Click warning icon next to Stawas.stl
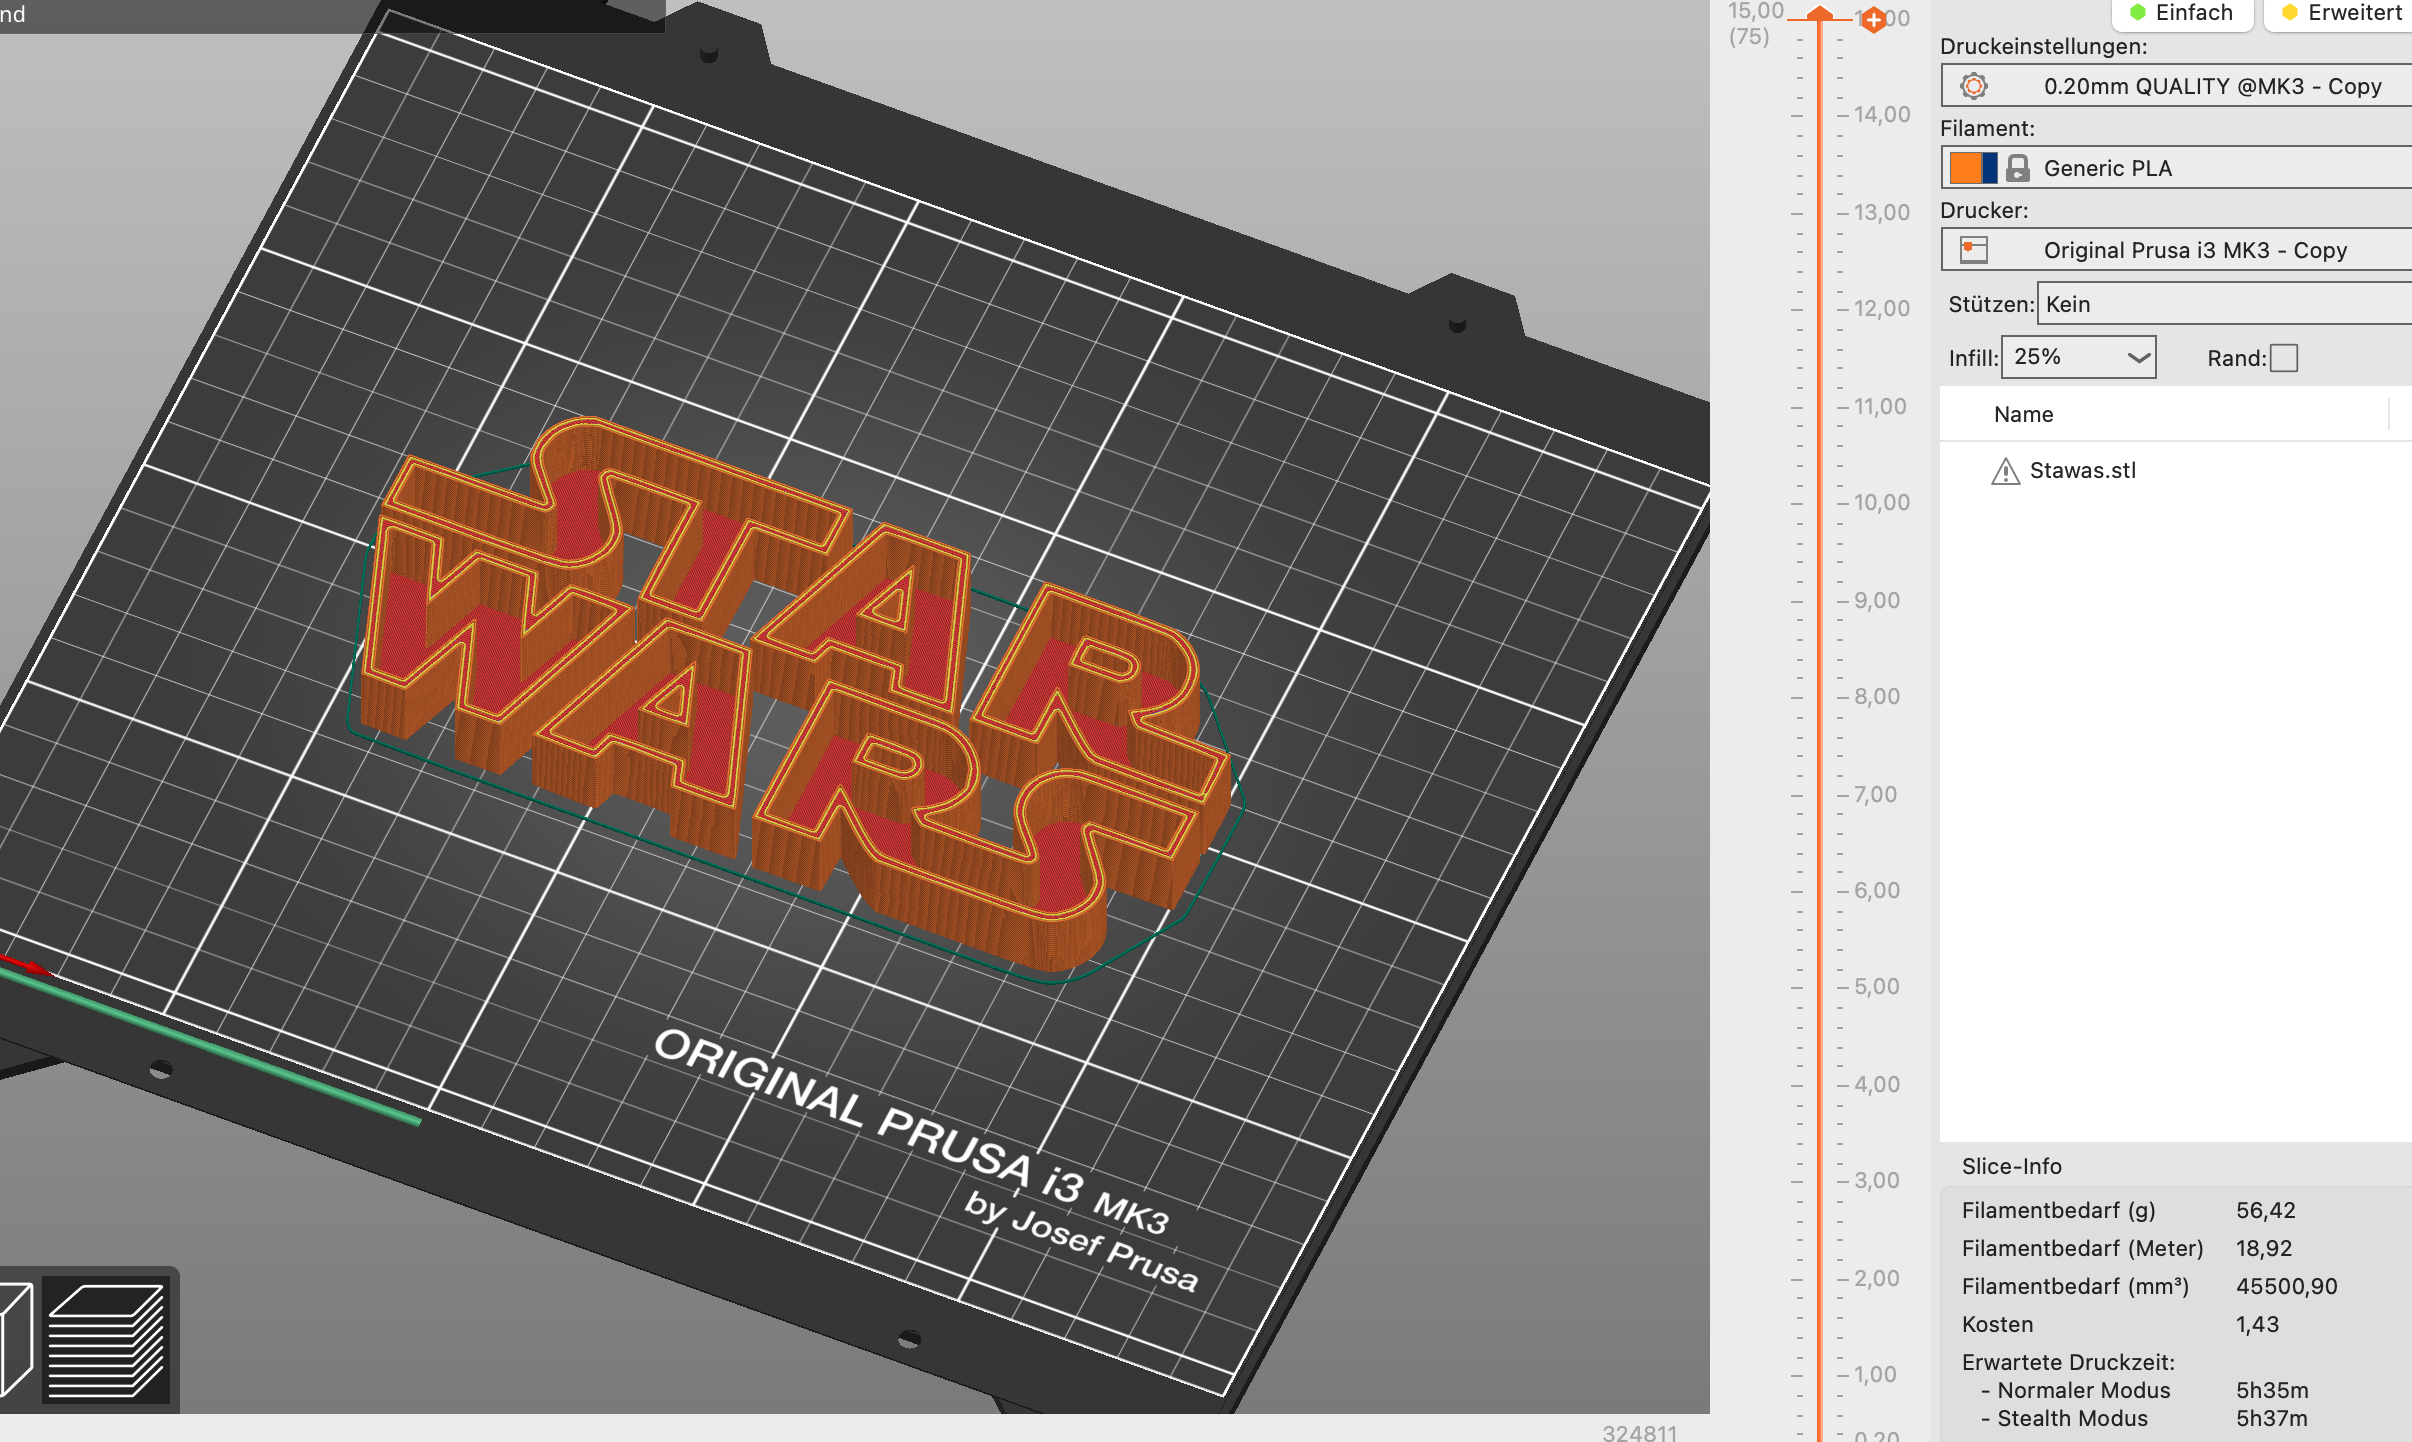Image resolution: width=2412 pixels, height=1442 pixels. click(2005, 471)
